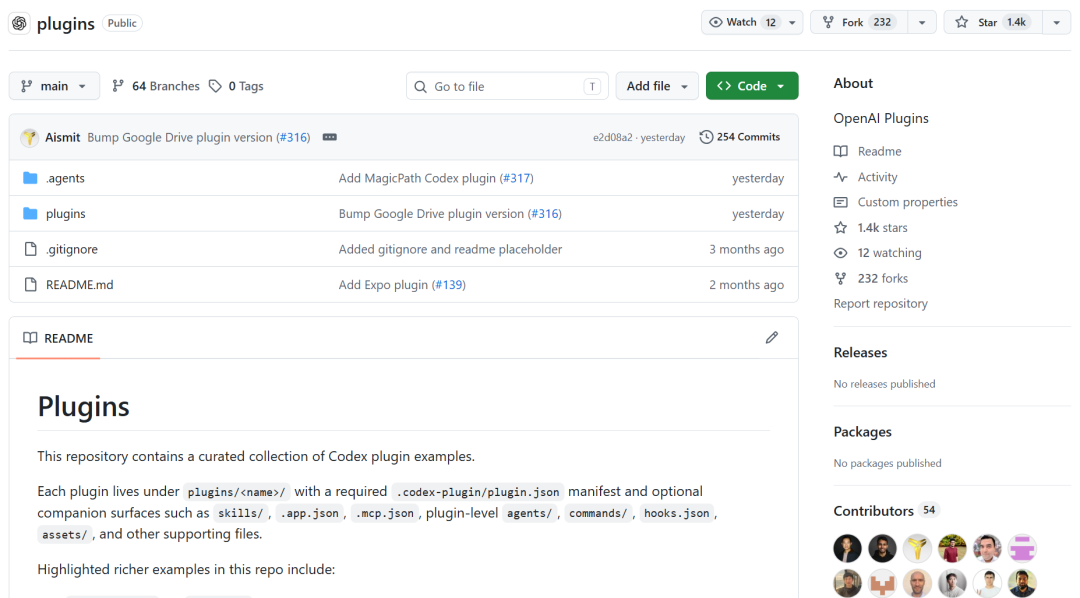Image resolution: width=1080 pixels, height=598 pixels.
Task: Expand the Watch notification options arrow
Action: point(792,22)
